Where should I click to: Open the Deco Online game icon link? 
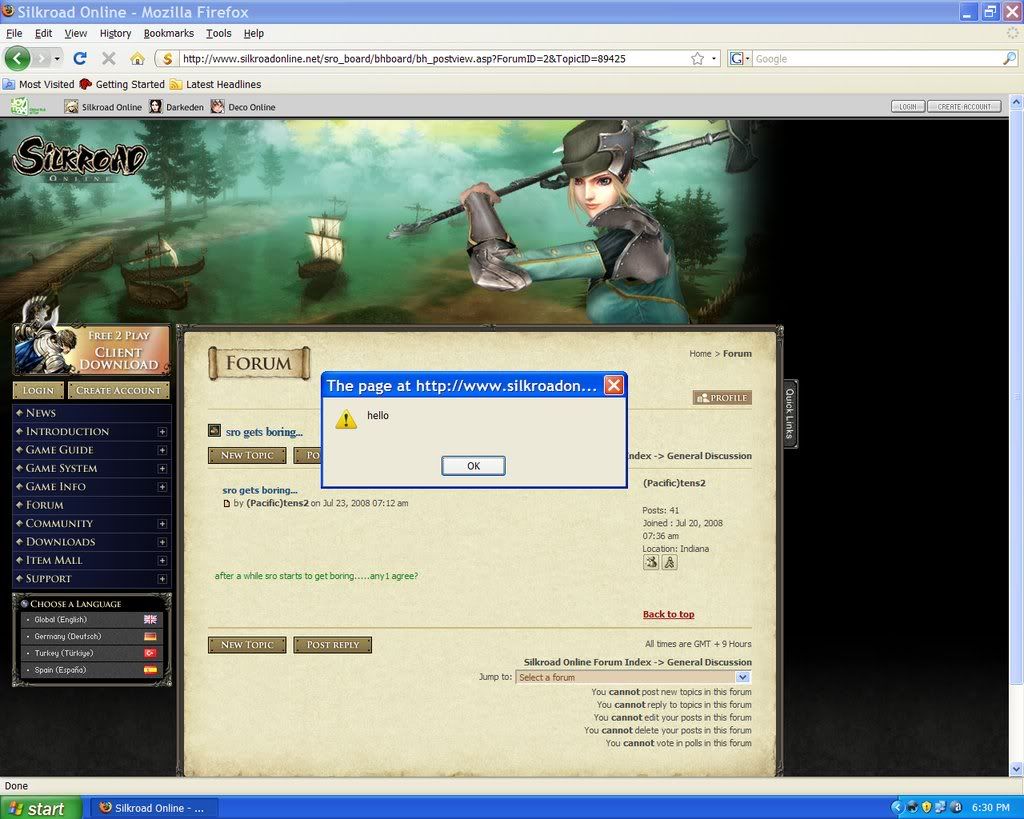point(217,106)
